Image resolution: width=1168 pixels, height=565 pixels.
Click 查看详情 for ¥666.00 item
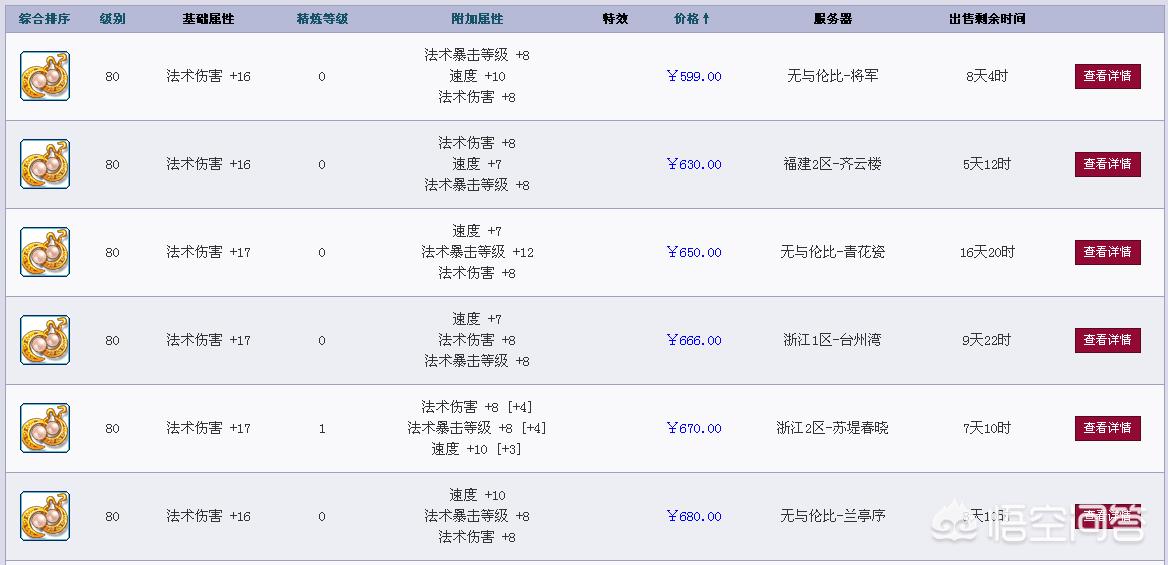[x=1108, y=340]
